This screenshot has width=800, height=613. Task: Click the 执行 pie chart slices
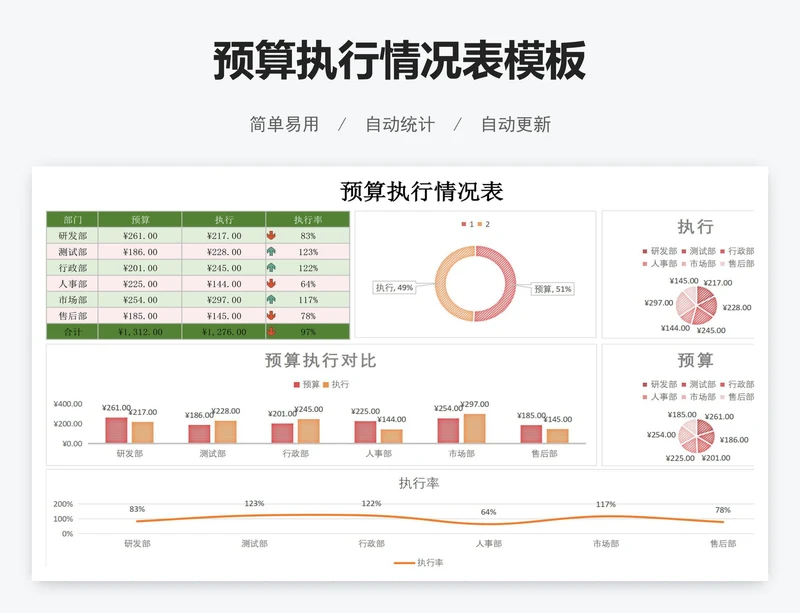point(696,305)
